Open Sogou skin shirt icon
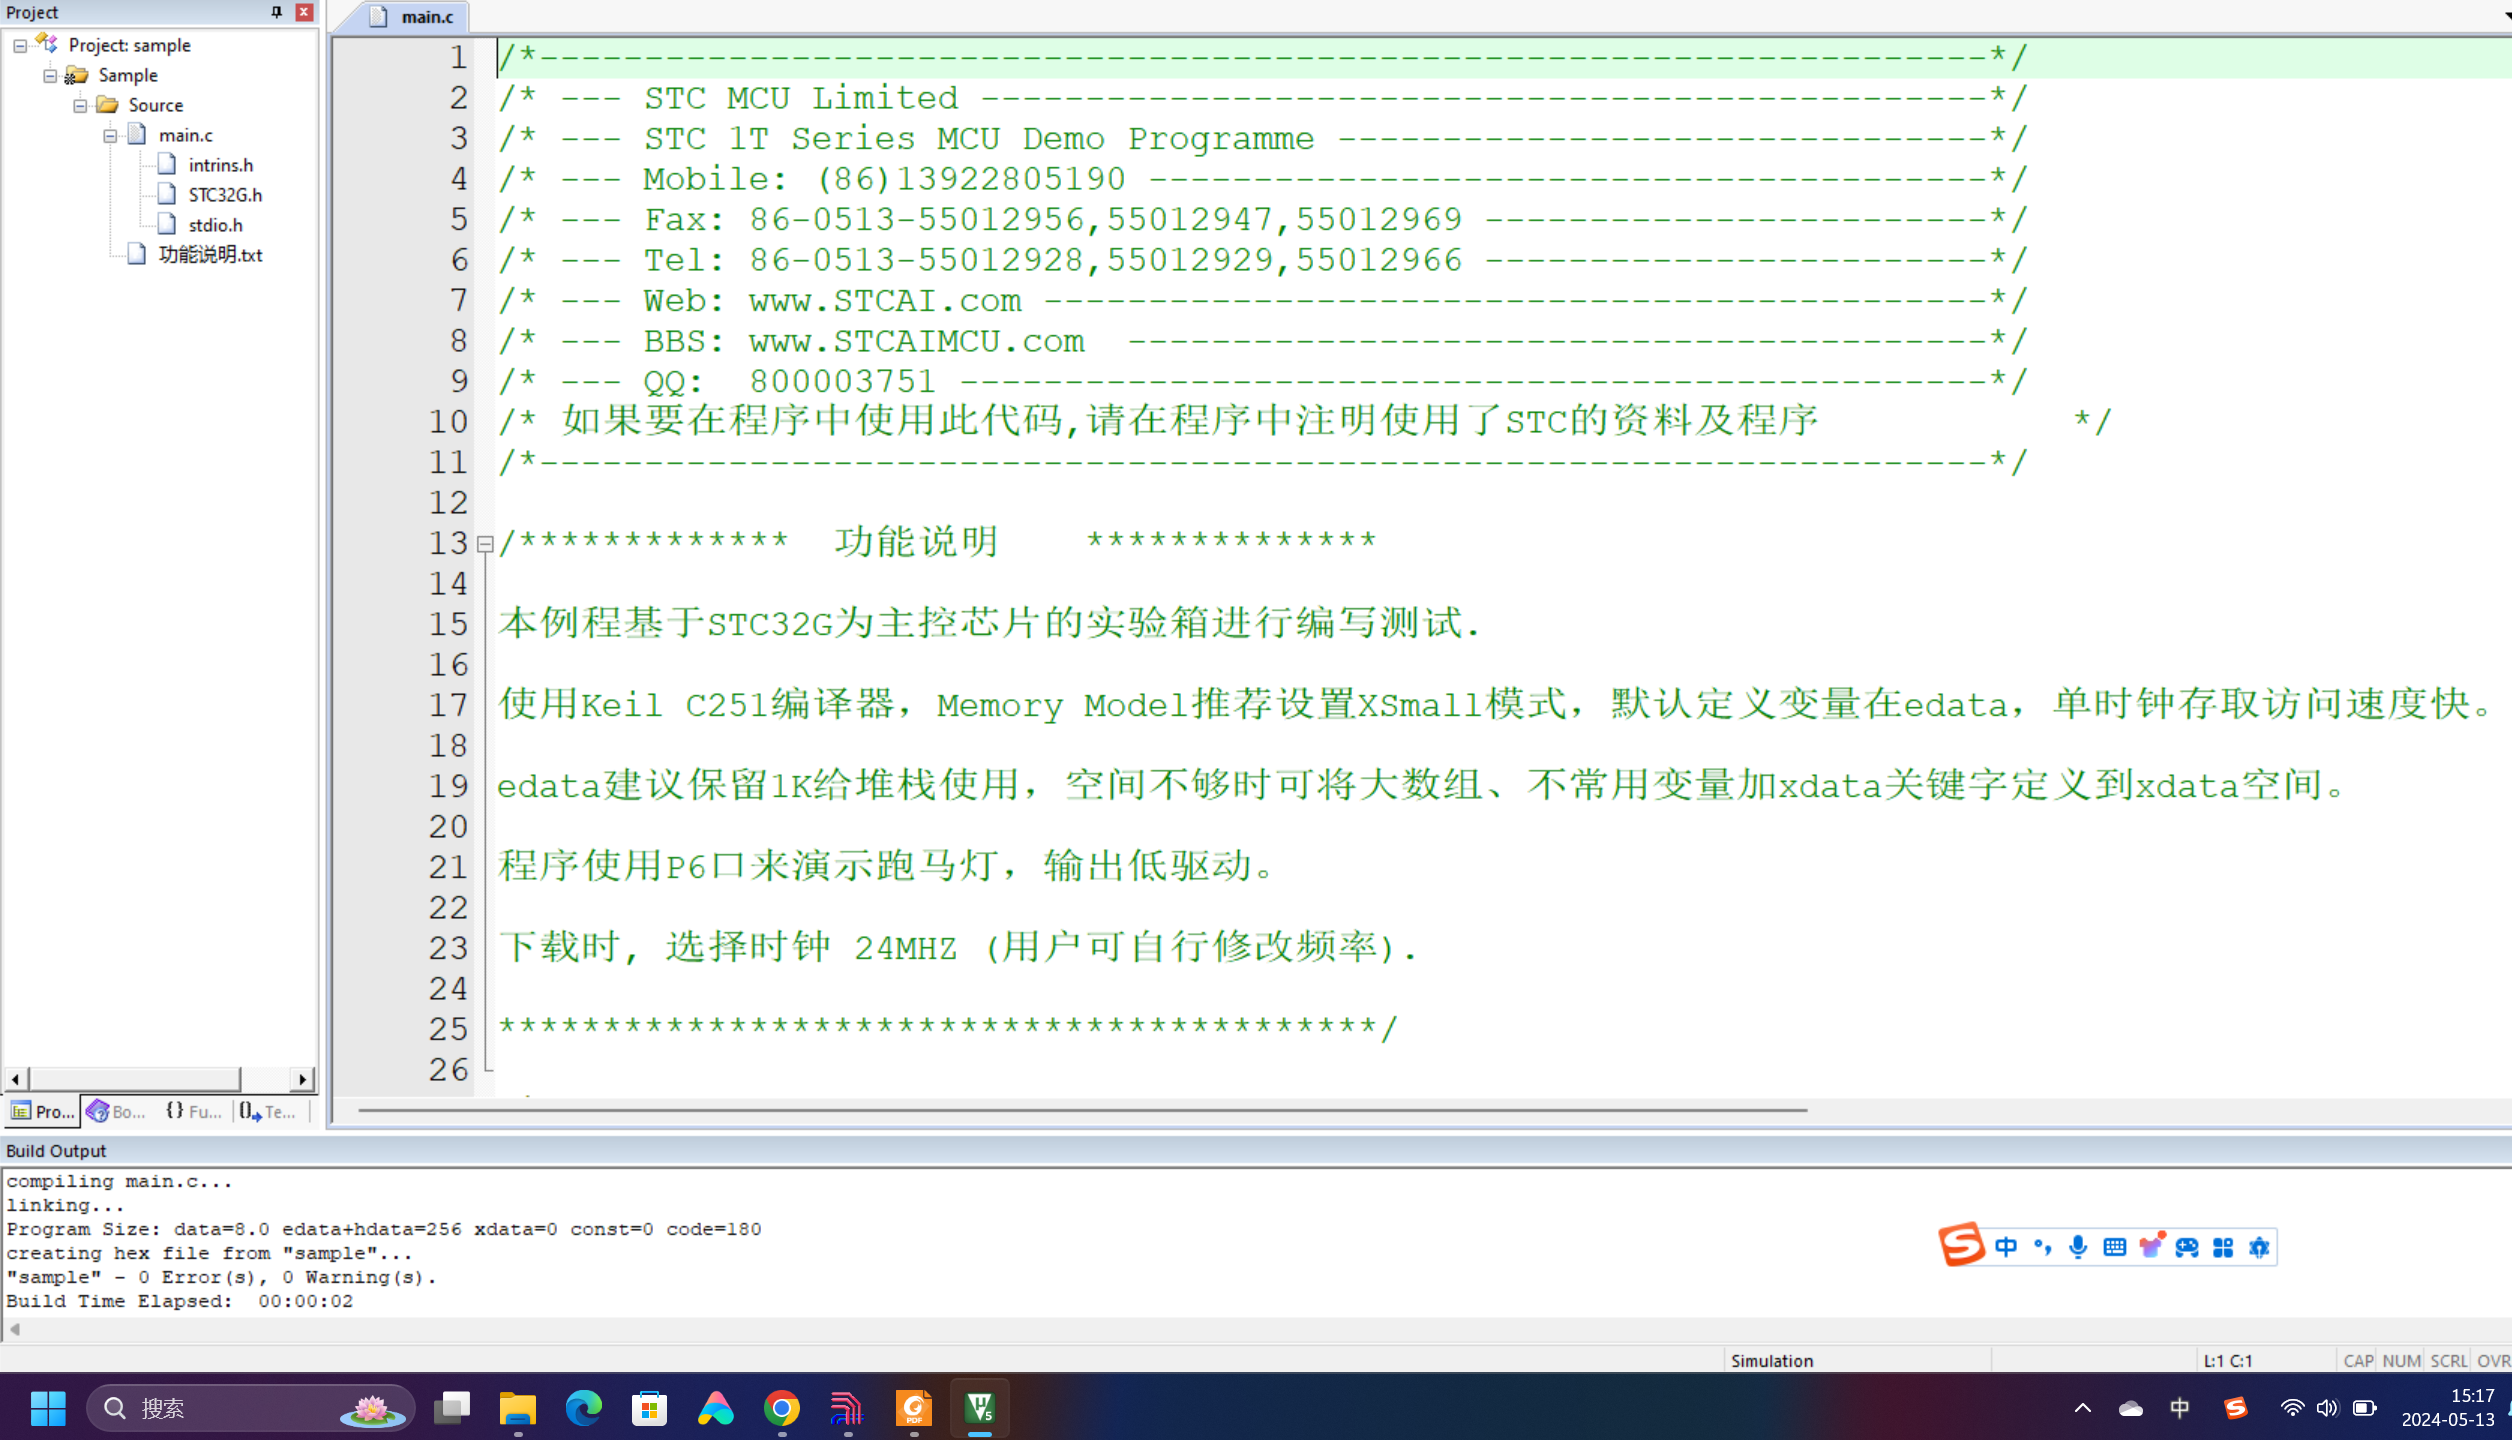This screenshot has width=2512, height=1440. [2151, 1246]
